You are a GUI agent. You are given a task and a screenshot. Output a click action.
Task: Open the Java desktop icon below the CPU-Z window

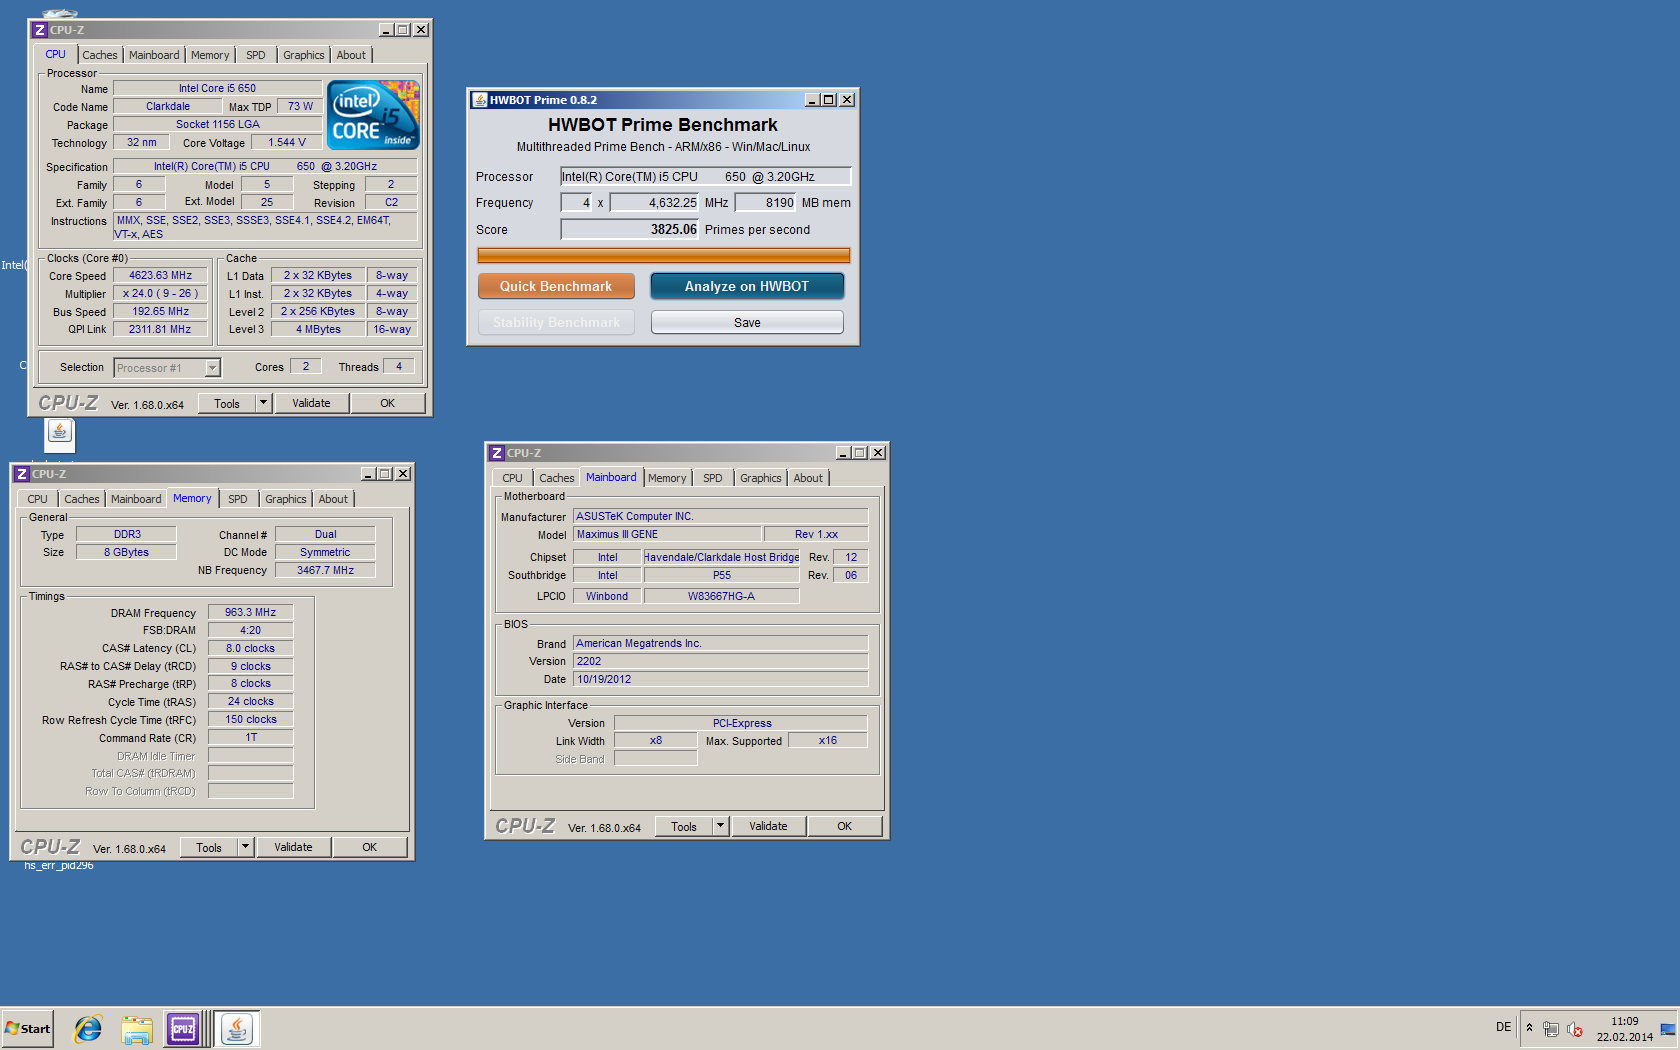[60, 433]
